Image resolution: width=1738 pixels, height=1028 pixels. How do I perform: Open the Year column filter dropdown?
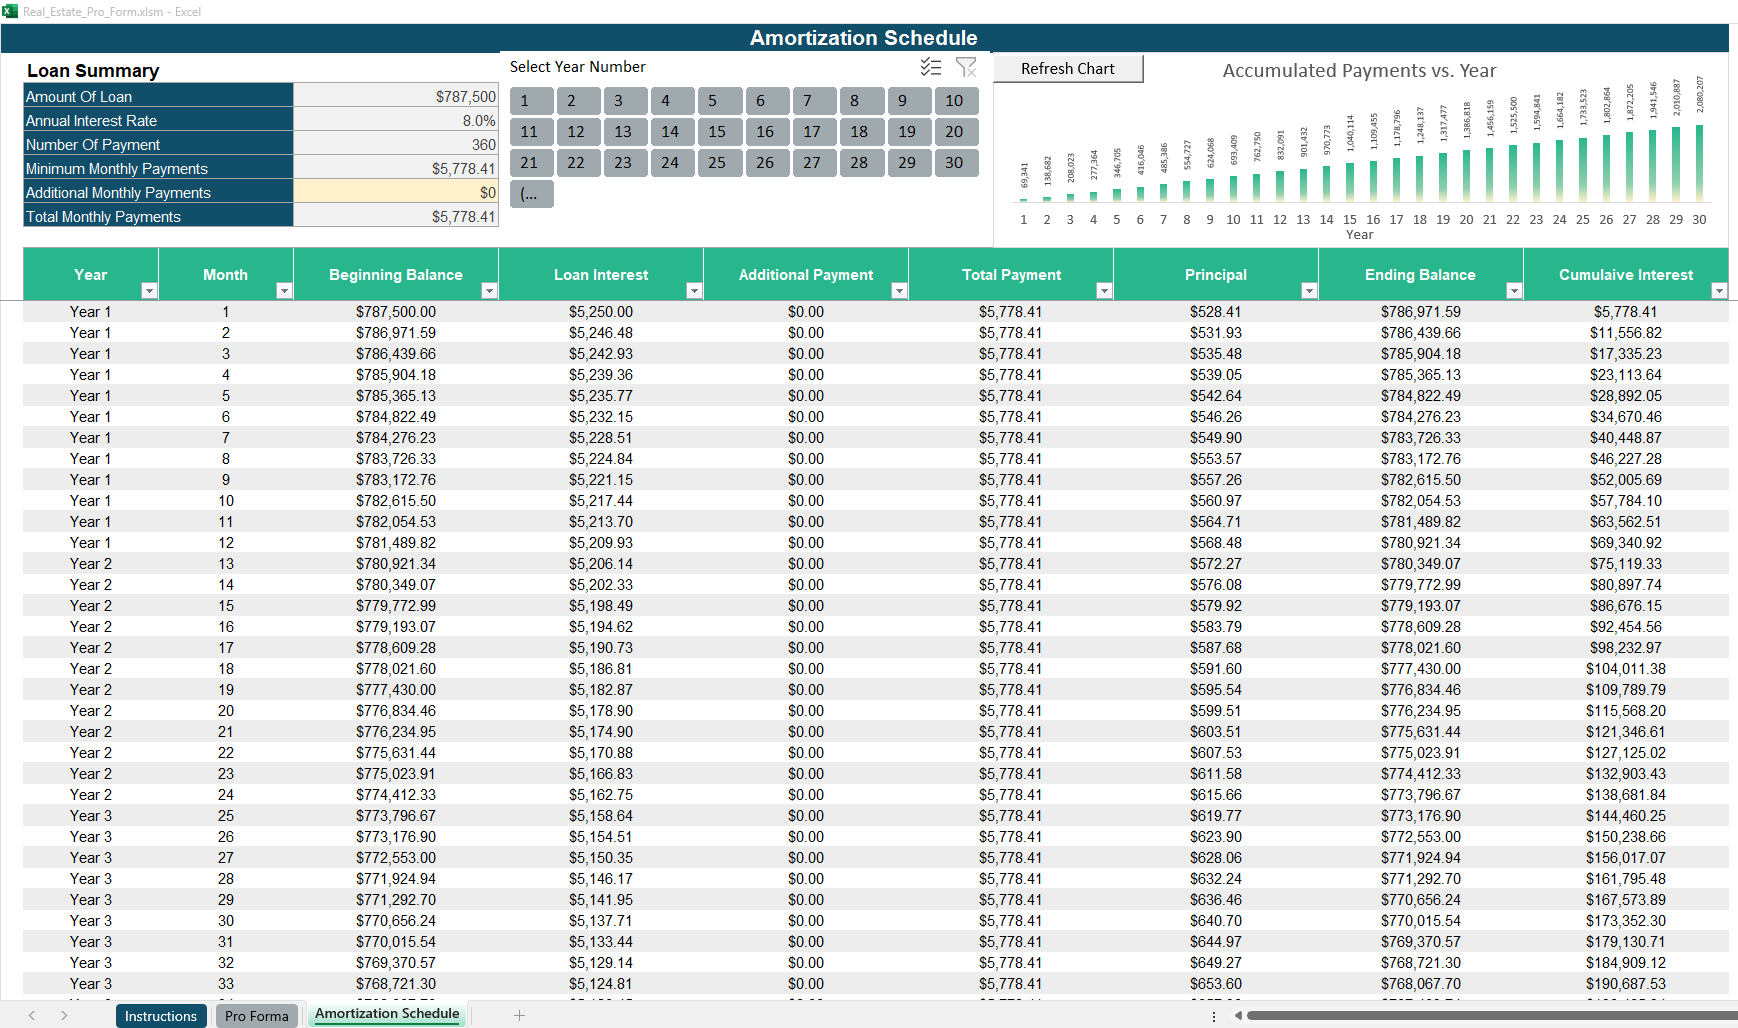pyautogui.click(x=149, y=291)
